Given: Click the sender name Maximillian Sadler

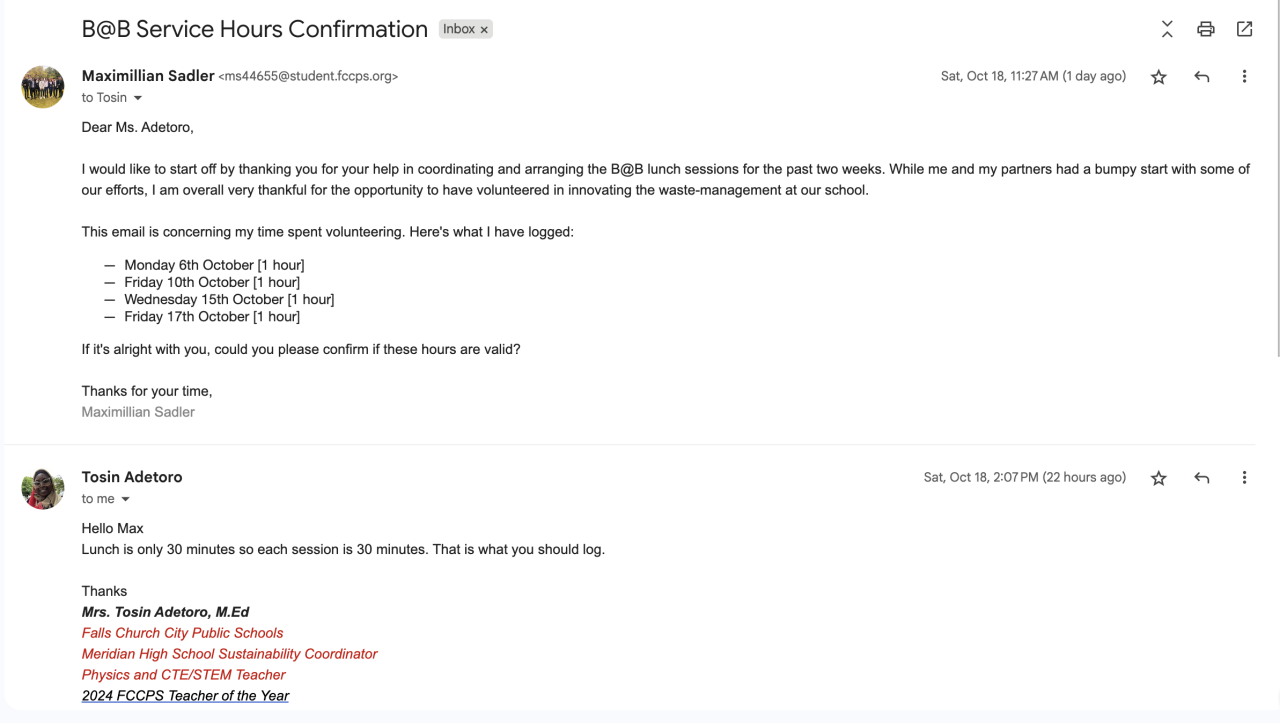Looking at the screenshot, I should (147, 76).
